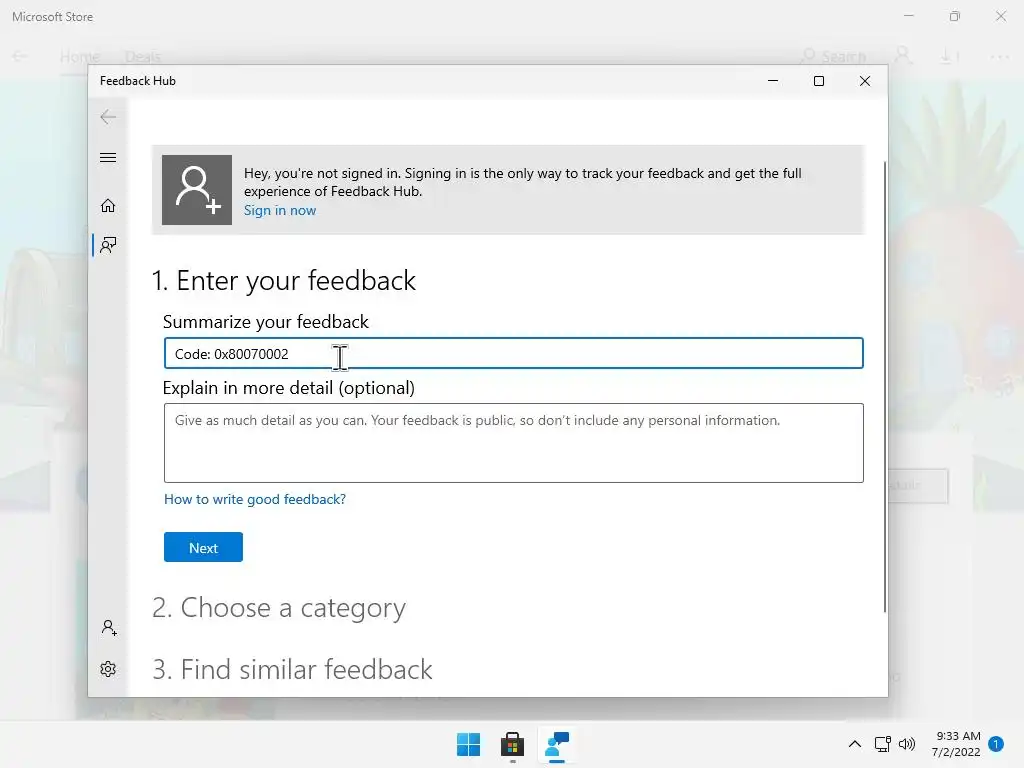
Task: Click the Explain in more detail box
Action: [513, 443]
